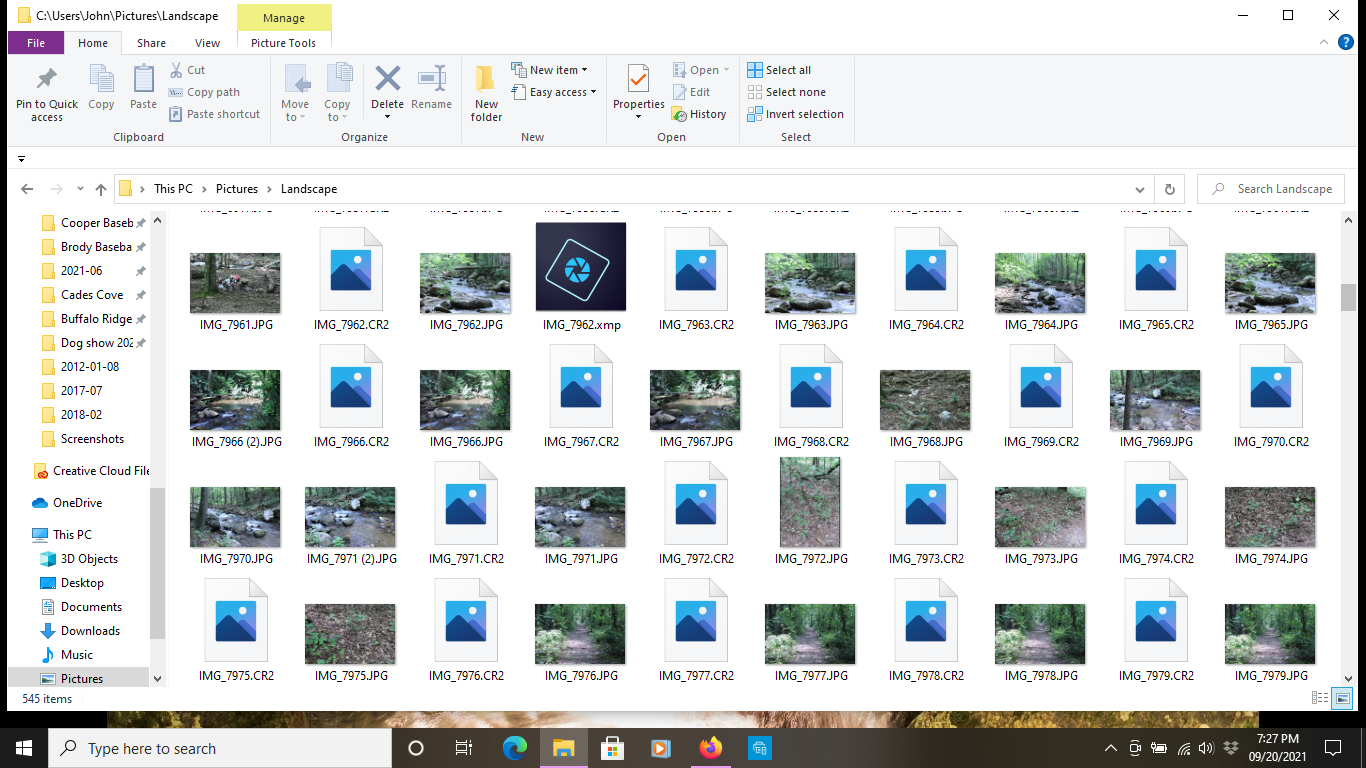Click the Copy icon in the ribbon

tap(100, 90)
